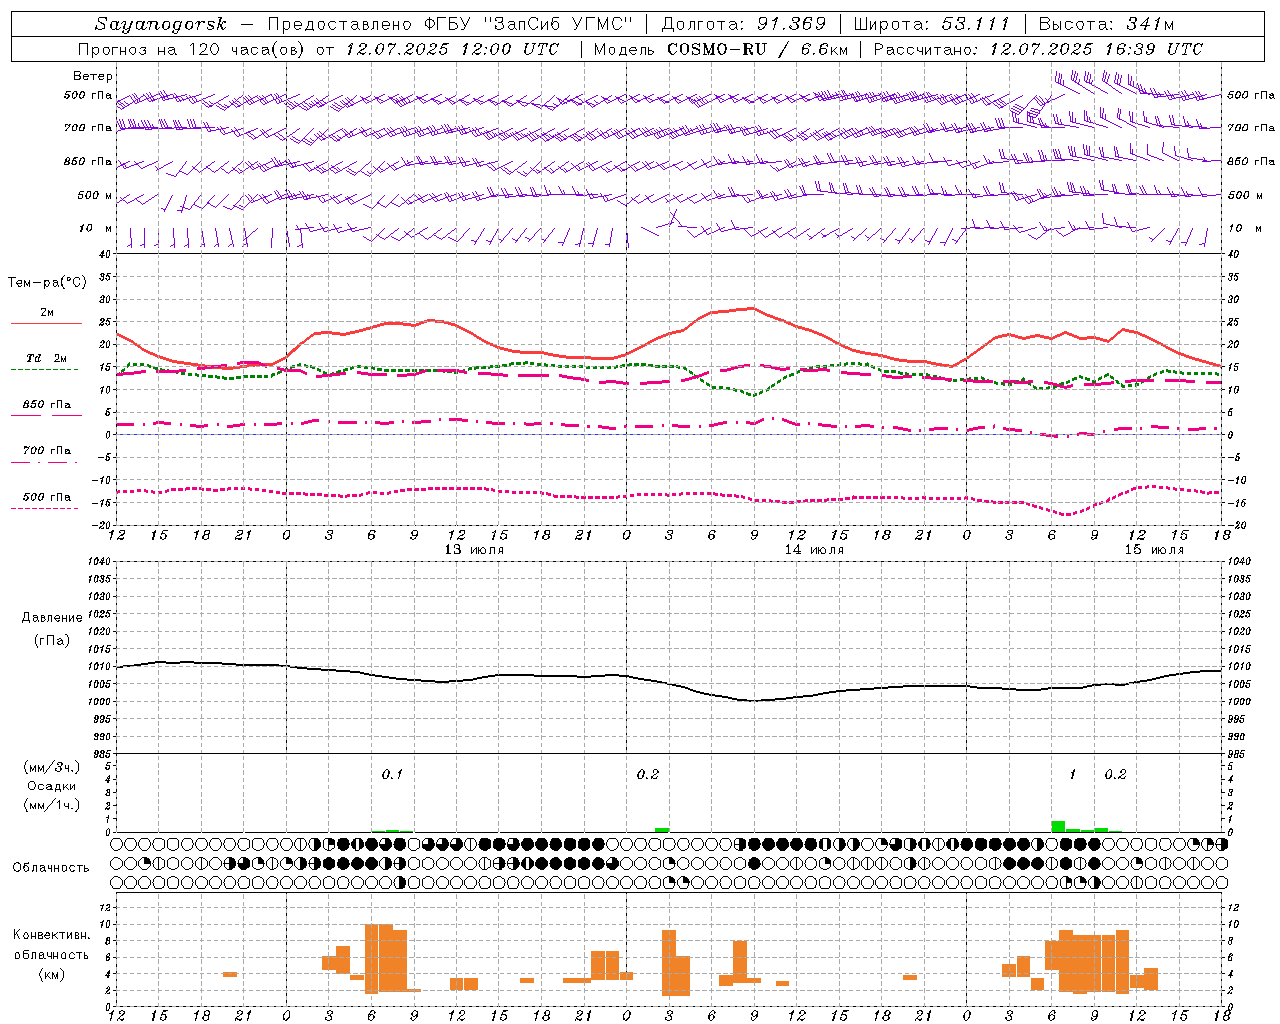Click the '(гПа)' pressure unit label
The width and height of the screenshot is (1280, 1024).
tap(52, 641)
